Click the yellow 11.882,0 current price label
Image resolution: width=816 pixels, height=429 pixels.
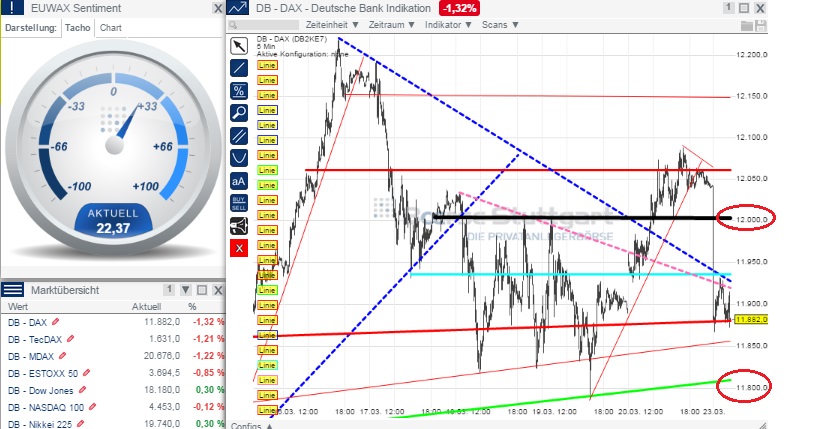click(751, 319)
